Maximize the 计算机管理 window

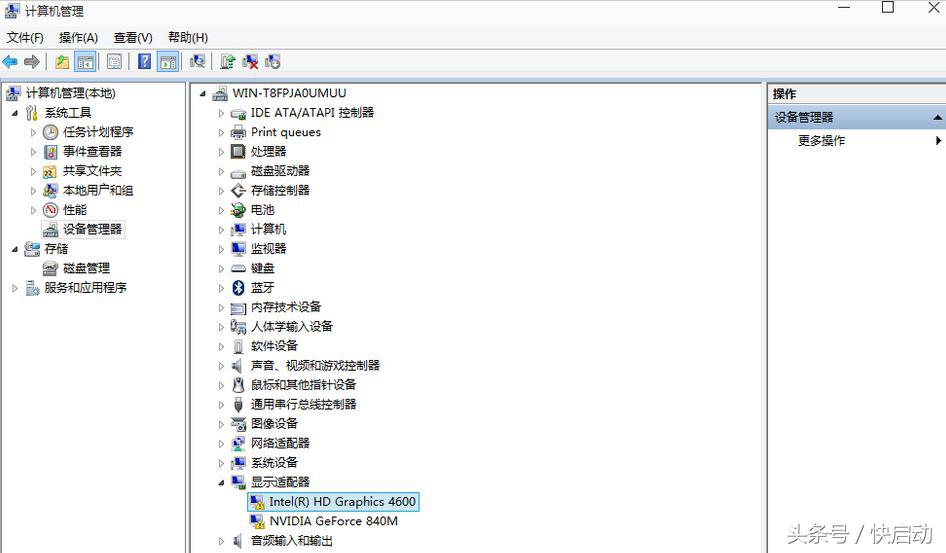point(888,7)
